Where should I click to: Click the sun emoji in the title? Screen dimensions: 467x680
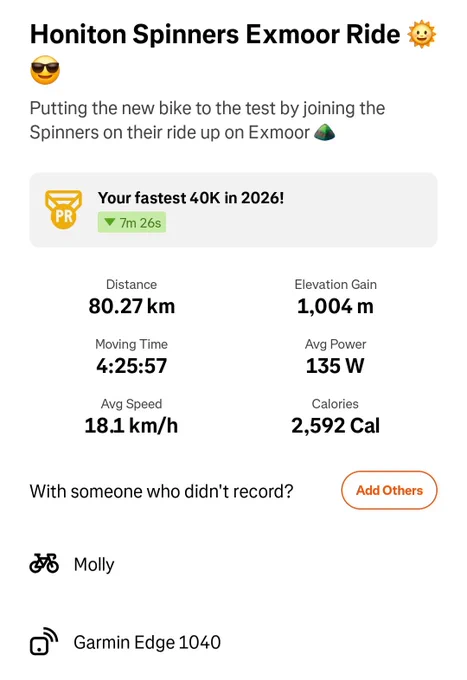click(x=422, y=35)
